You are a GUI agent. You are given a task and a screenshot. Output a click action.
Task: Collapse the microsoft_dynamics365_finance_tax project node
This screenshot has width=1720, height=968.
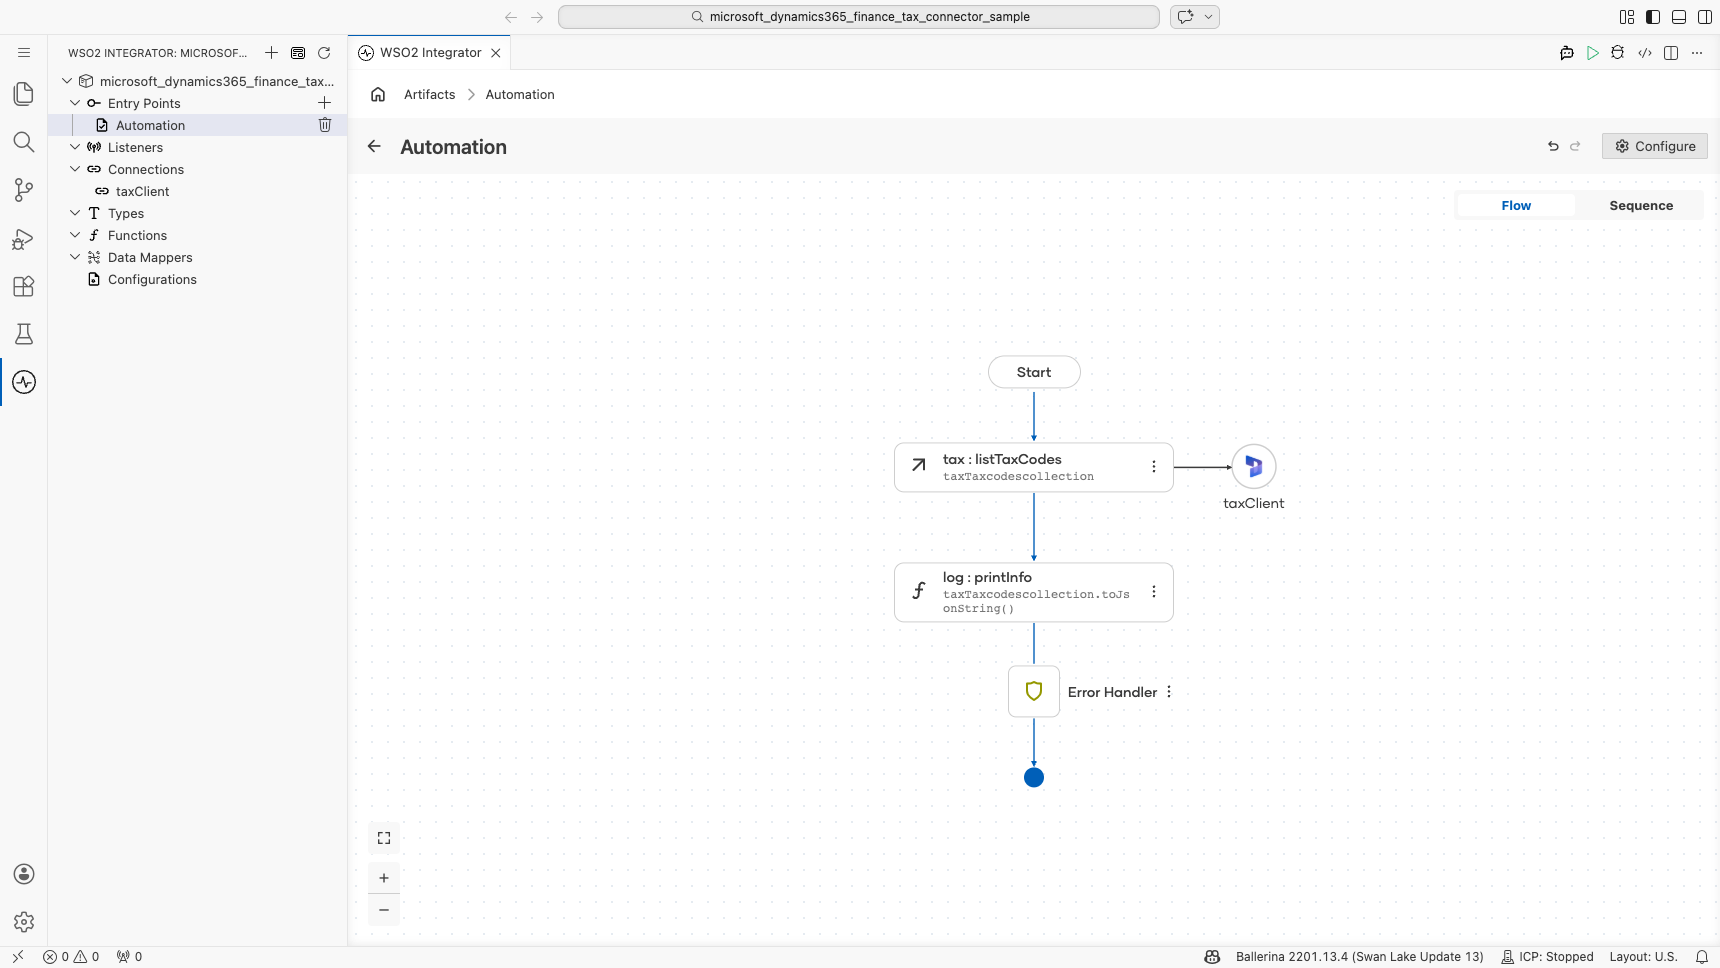click(67, 81)
